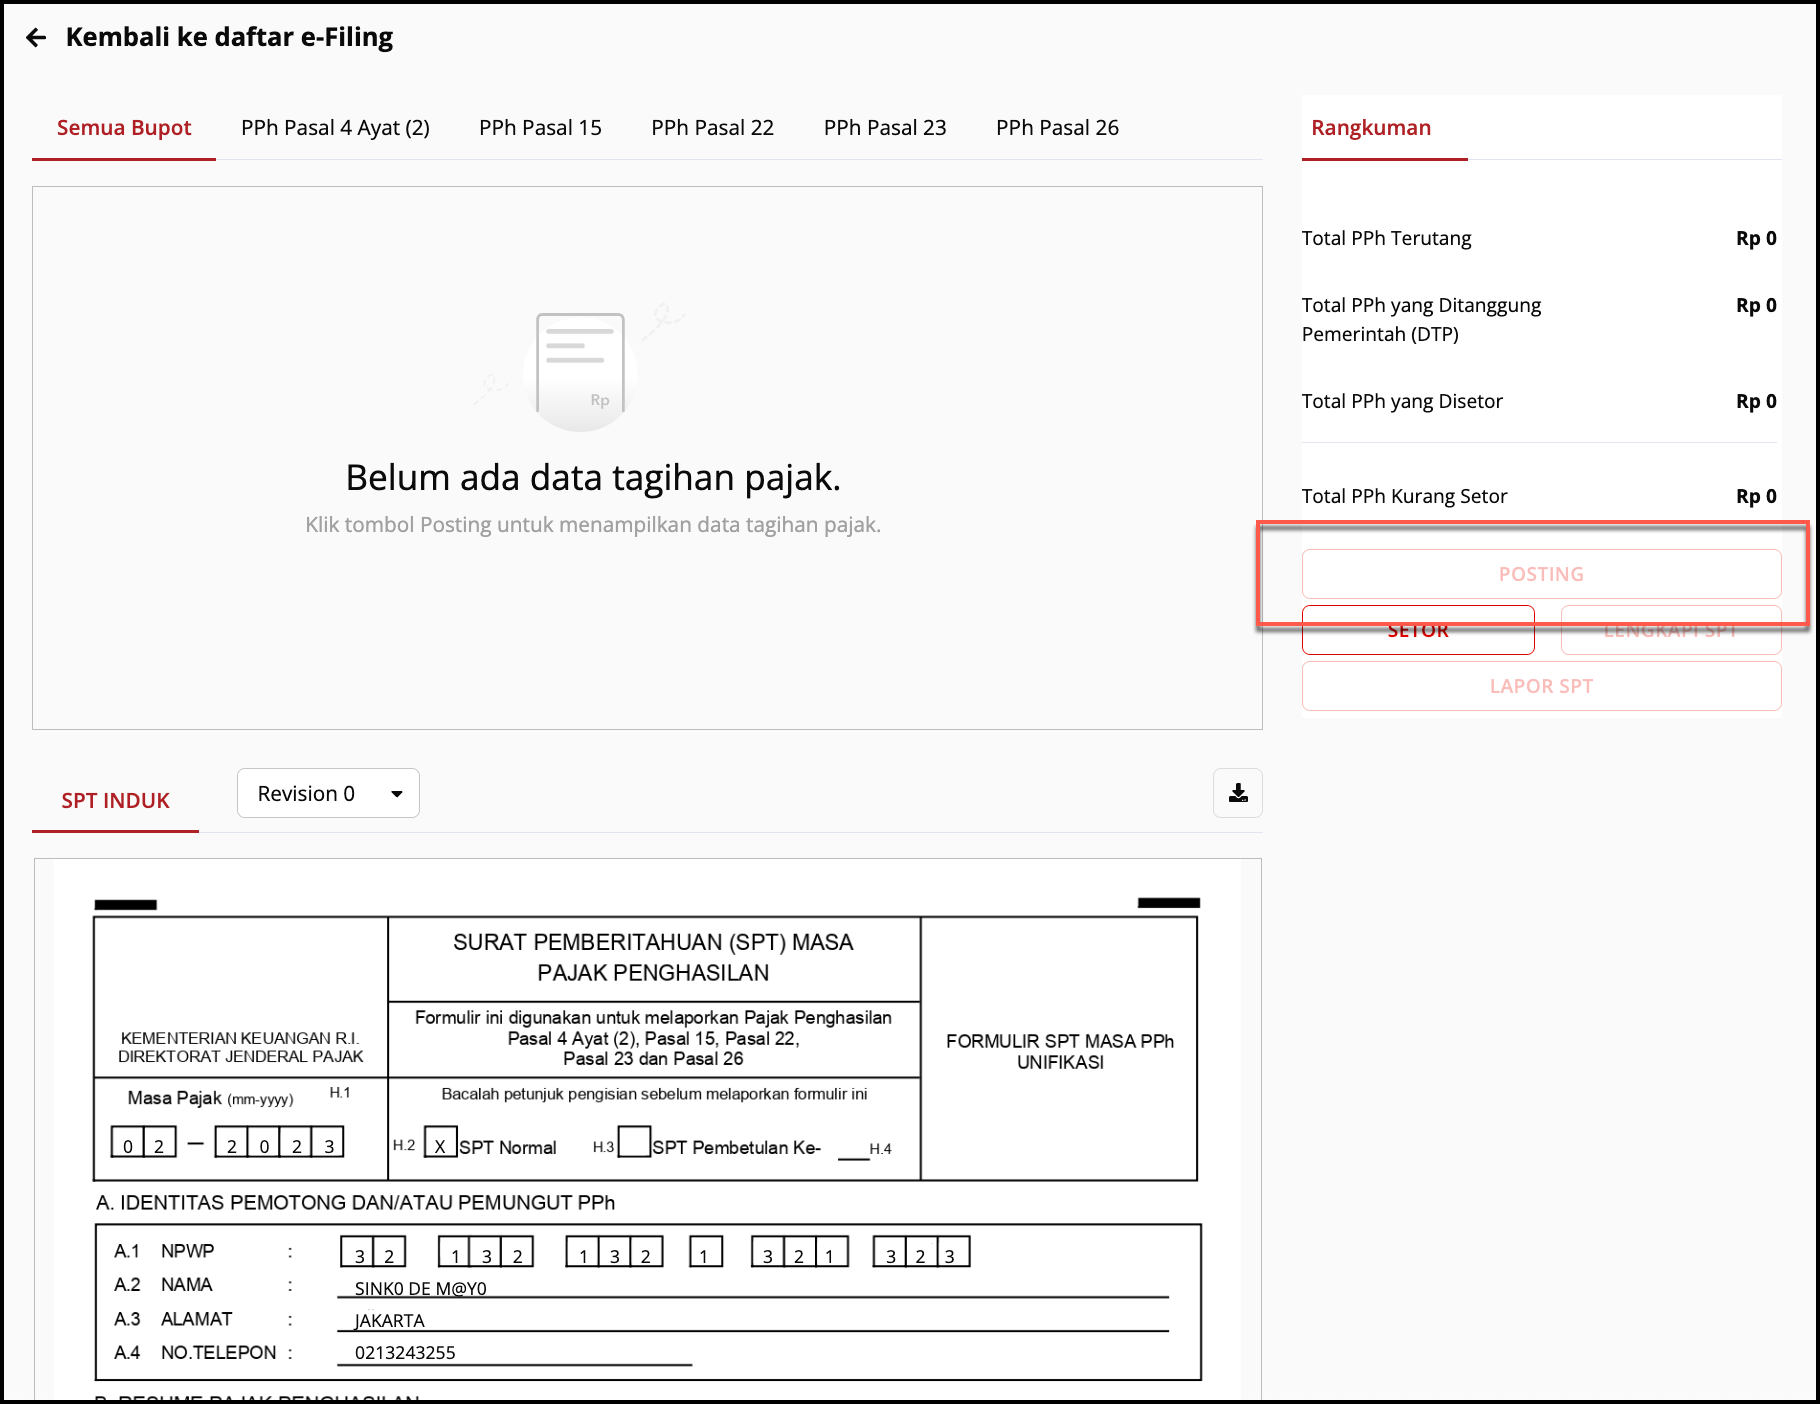Go to the PPh Pasal 22 tab
Screen dimensions: 1820x1404
pos(712,128)
